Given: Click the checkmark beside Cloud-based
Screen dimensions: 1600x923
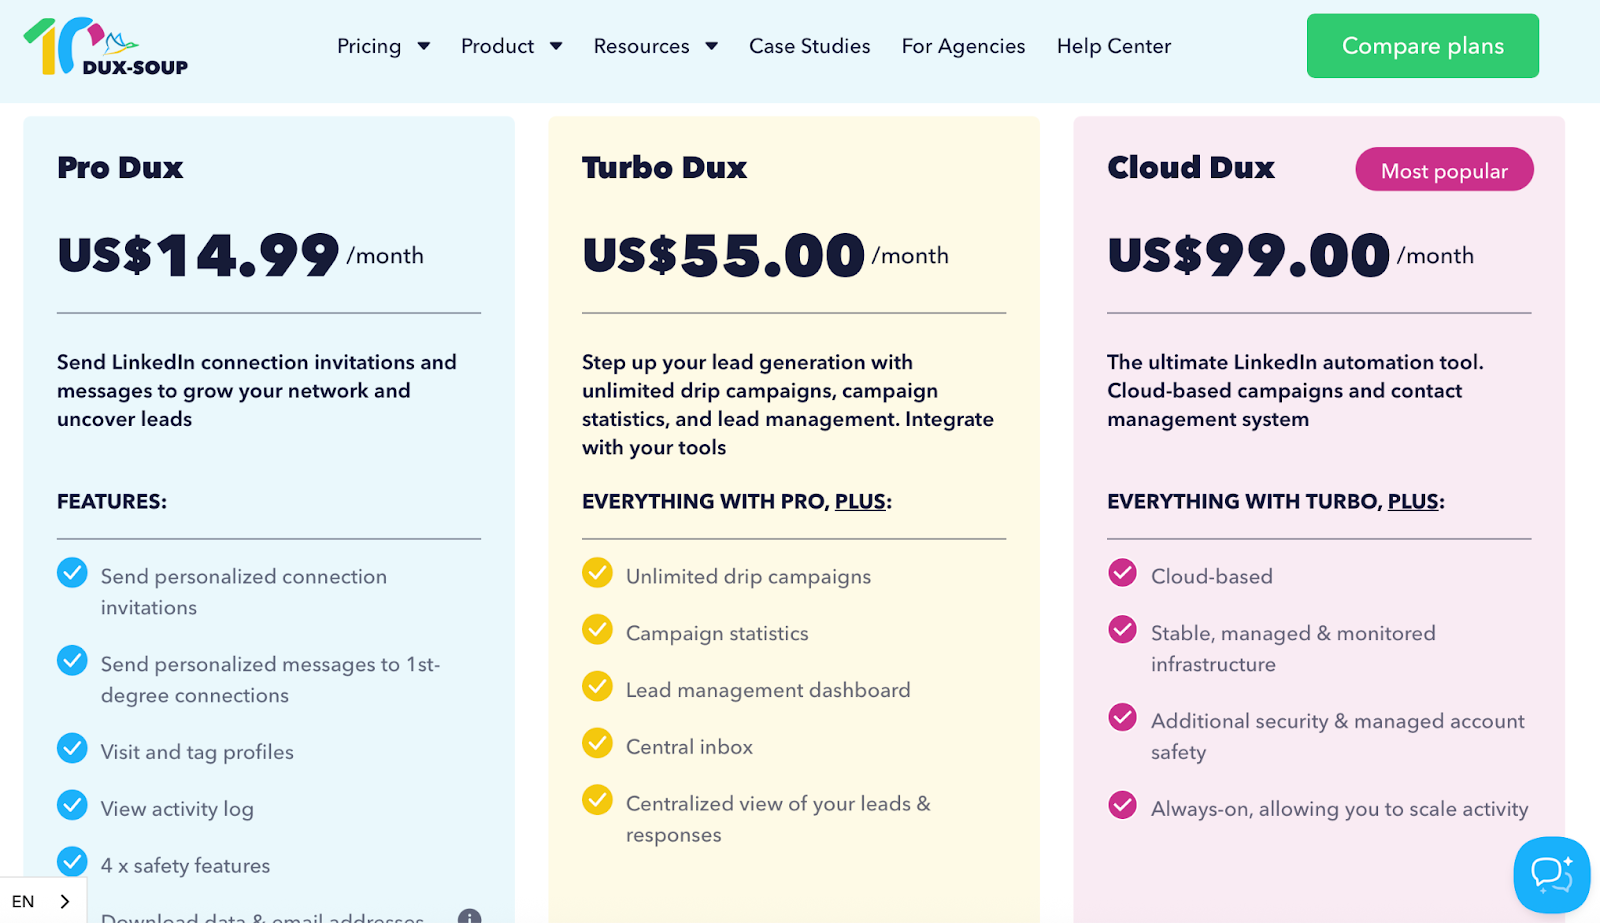Looking at the screenshot, I should point(1122,573).
